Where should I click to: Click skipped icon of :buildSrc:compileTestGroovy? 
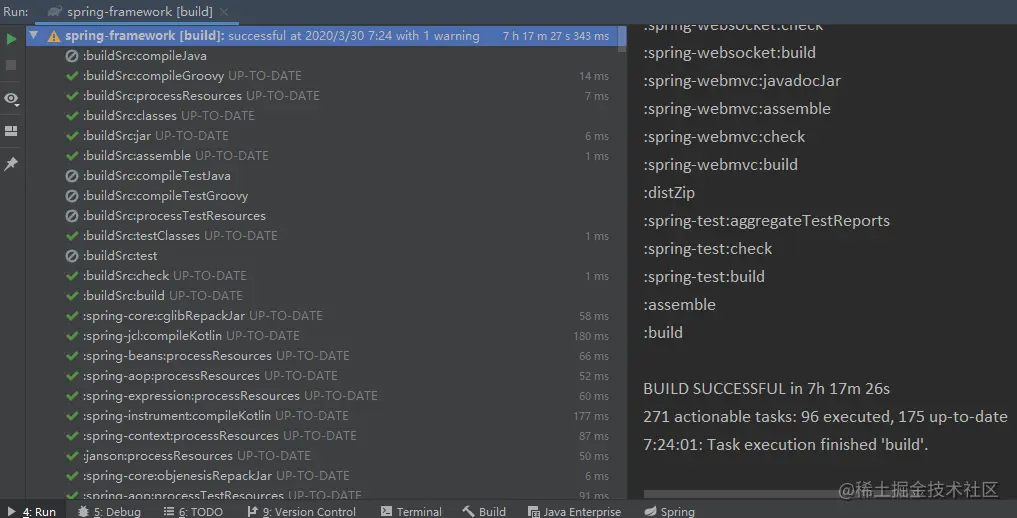pyautogui.click(x=72, y=196)
